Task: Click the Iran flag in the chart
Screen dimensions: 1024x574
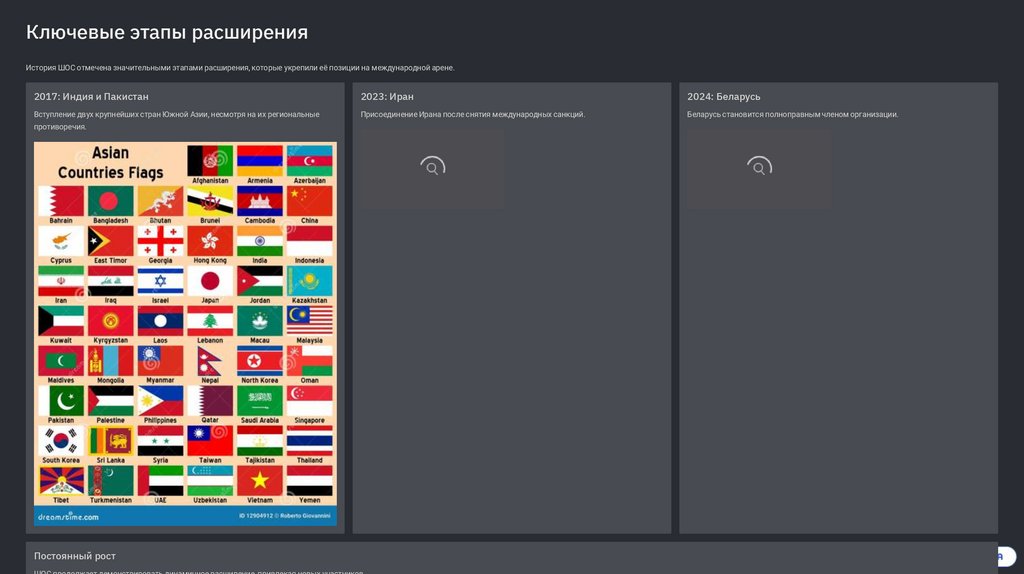Action: point(61,281)
